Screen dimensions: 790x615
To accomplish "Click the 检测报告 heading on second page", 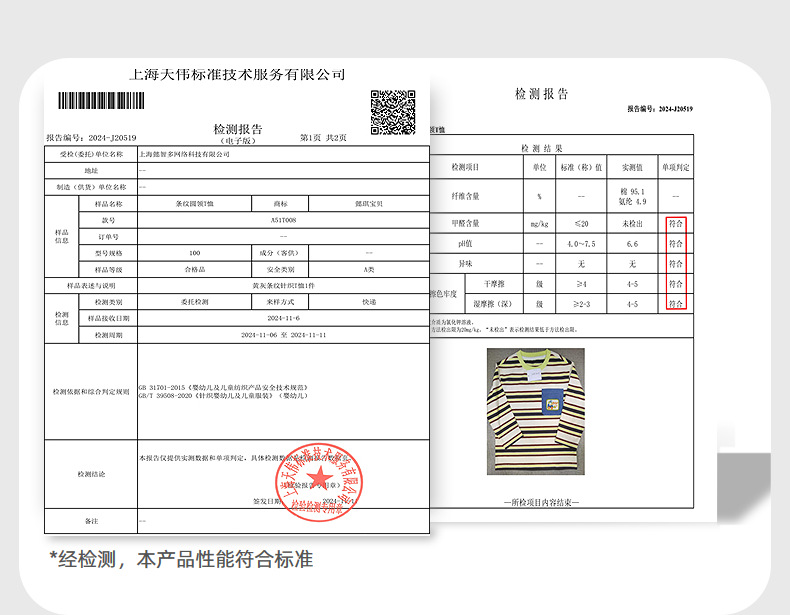I will 542,94.
